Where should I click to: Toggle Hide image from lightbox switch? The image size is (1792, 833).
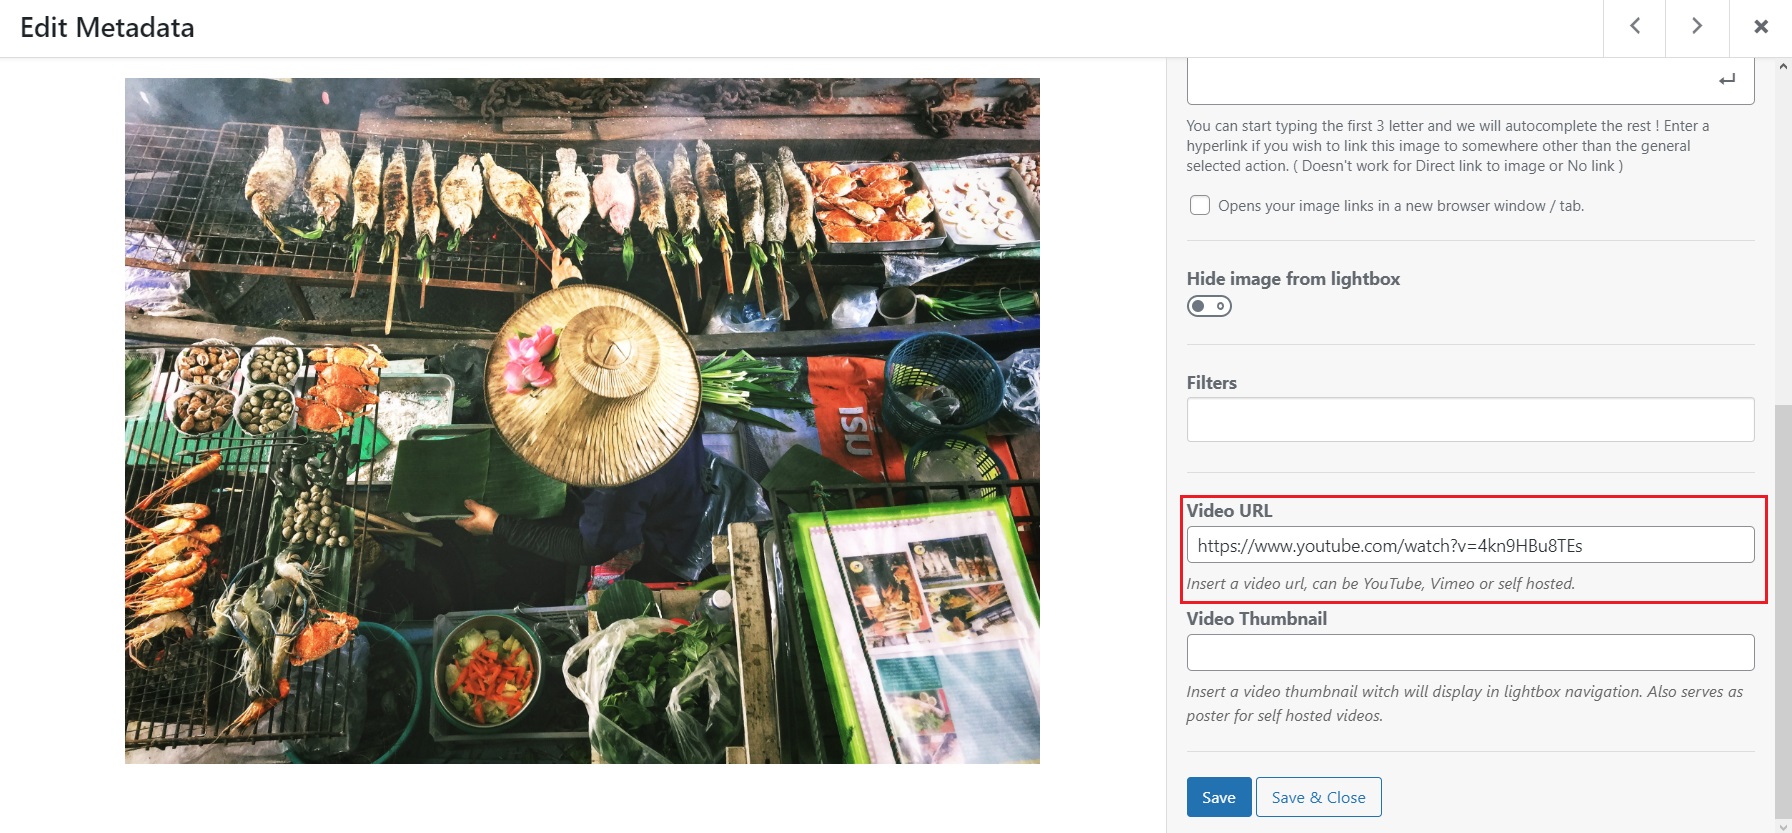tap(1209, 306)
